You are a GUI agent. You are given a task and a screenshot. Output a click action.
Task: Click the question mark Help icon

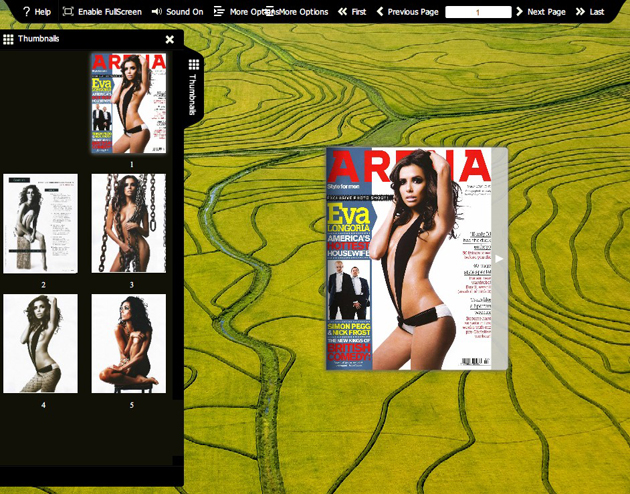tap(27, 12)
